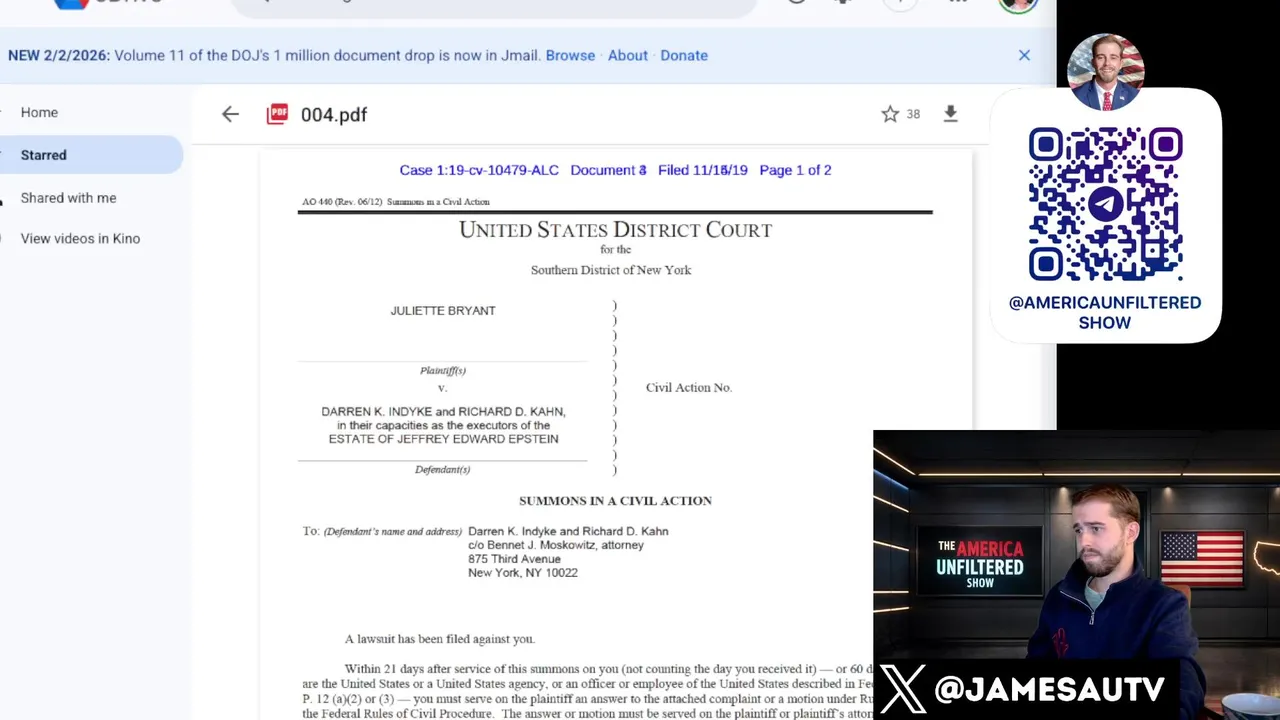Click the X logo beside @JAMESAUTV
Viewport: 1280px width, 720px height.
(x=902, y=689)
